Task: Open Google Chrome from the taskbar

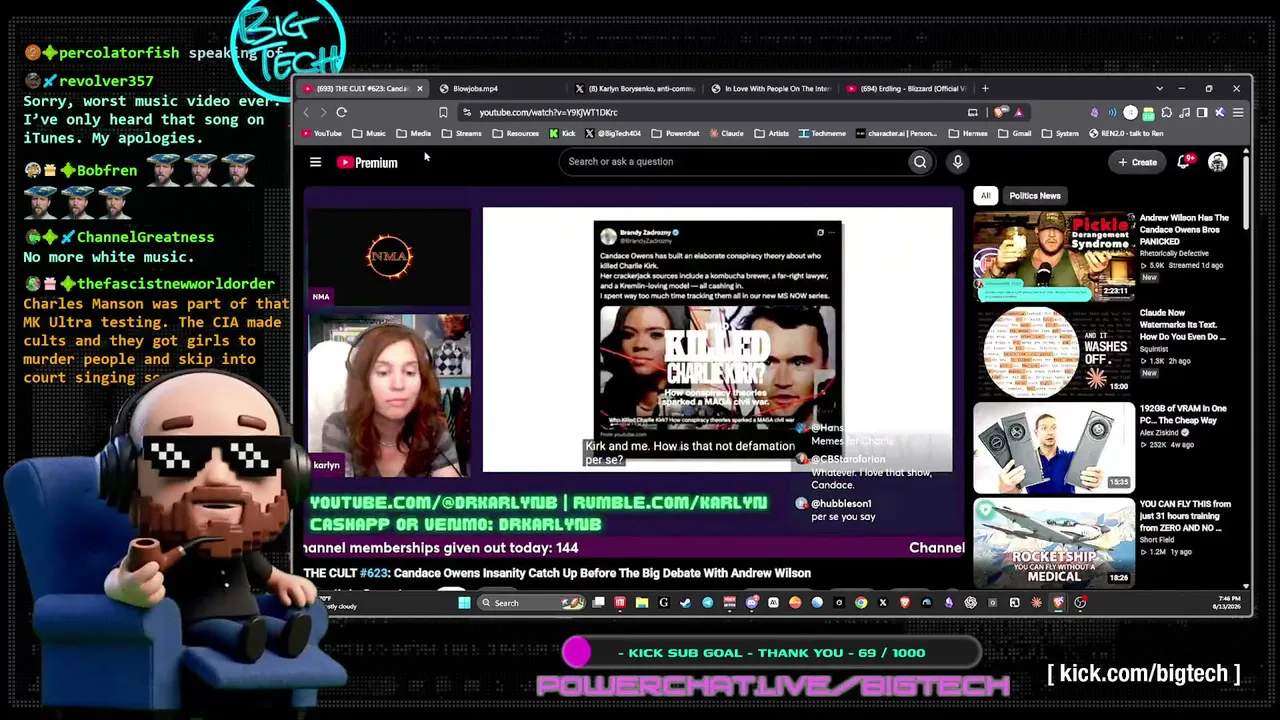Action: 861,602
